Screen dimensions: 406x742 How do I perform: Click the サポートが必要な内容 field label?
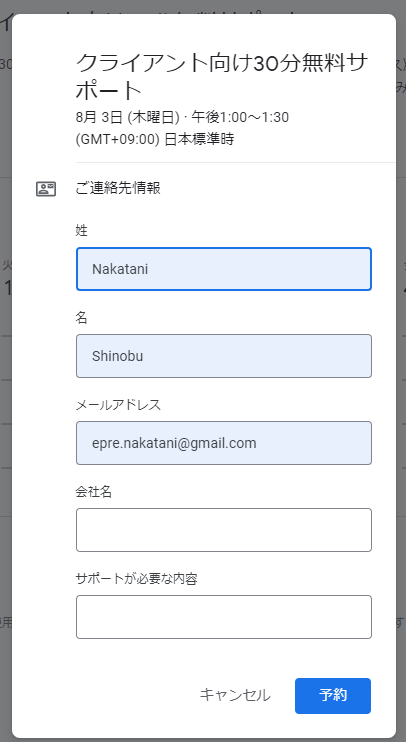(137, 578)
